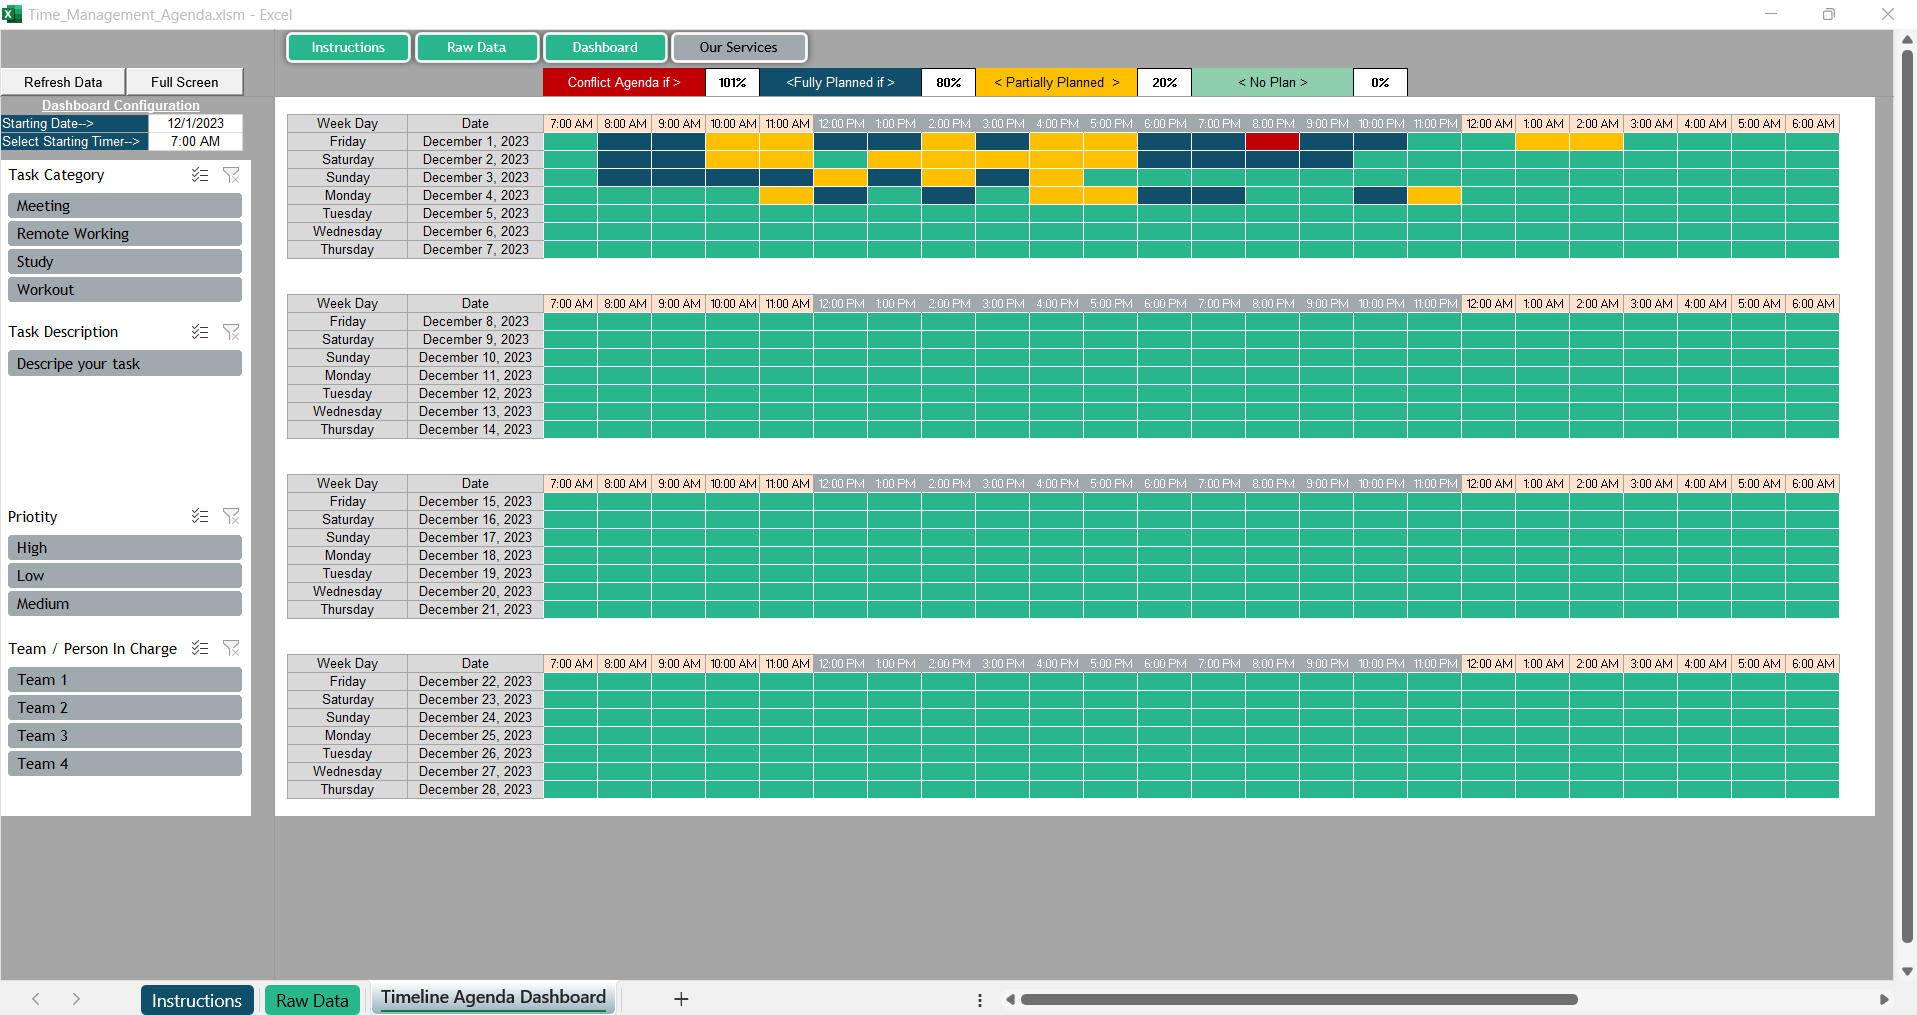This screenshot has width=1917, height=1015.
Task: Clear filter on Team / Person In Charge slicer
Action: (x=231, y=648)
